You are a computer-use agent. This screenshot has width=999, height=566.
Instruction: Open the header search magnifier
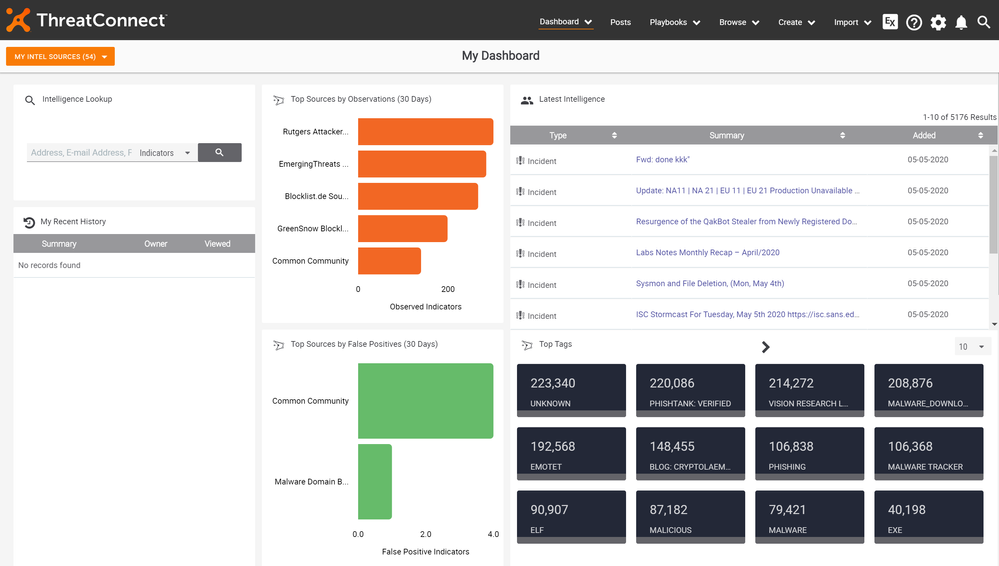coord(984,22)
